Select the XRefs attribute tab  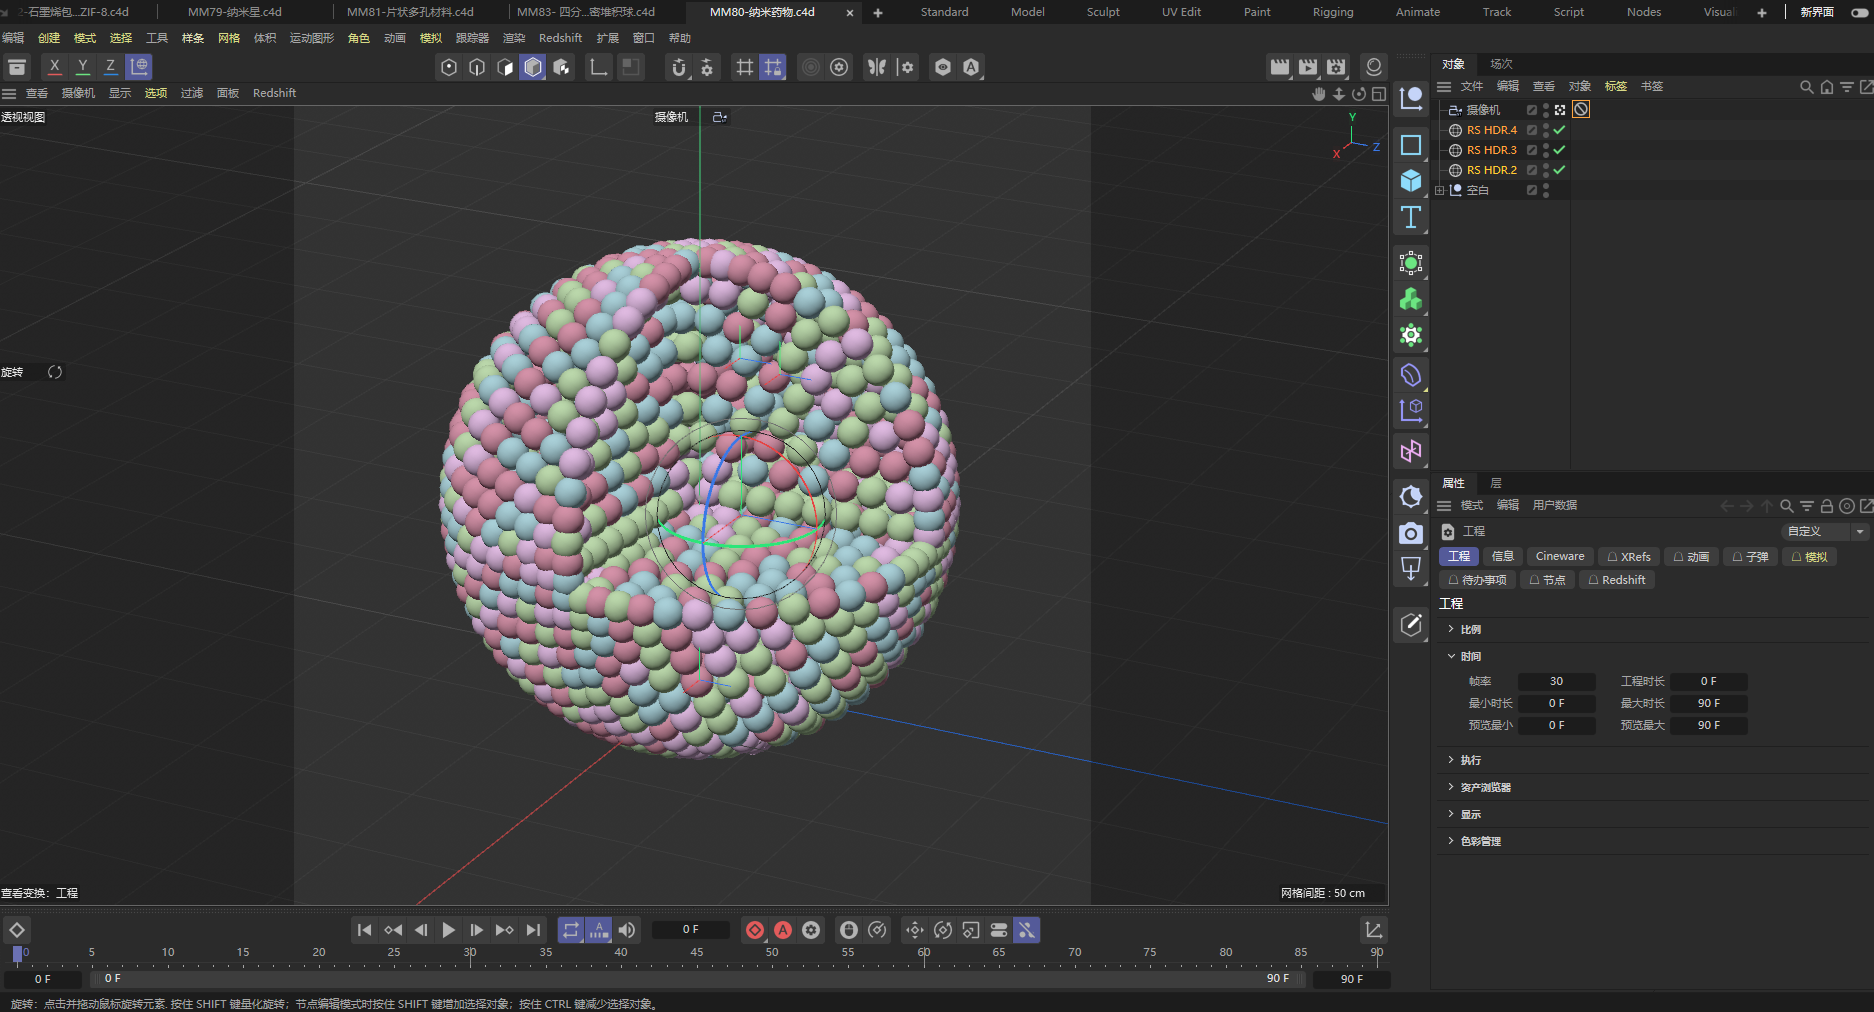(1629, 556)
